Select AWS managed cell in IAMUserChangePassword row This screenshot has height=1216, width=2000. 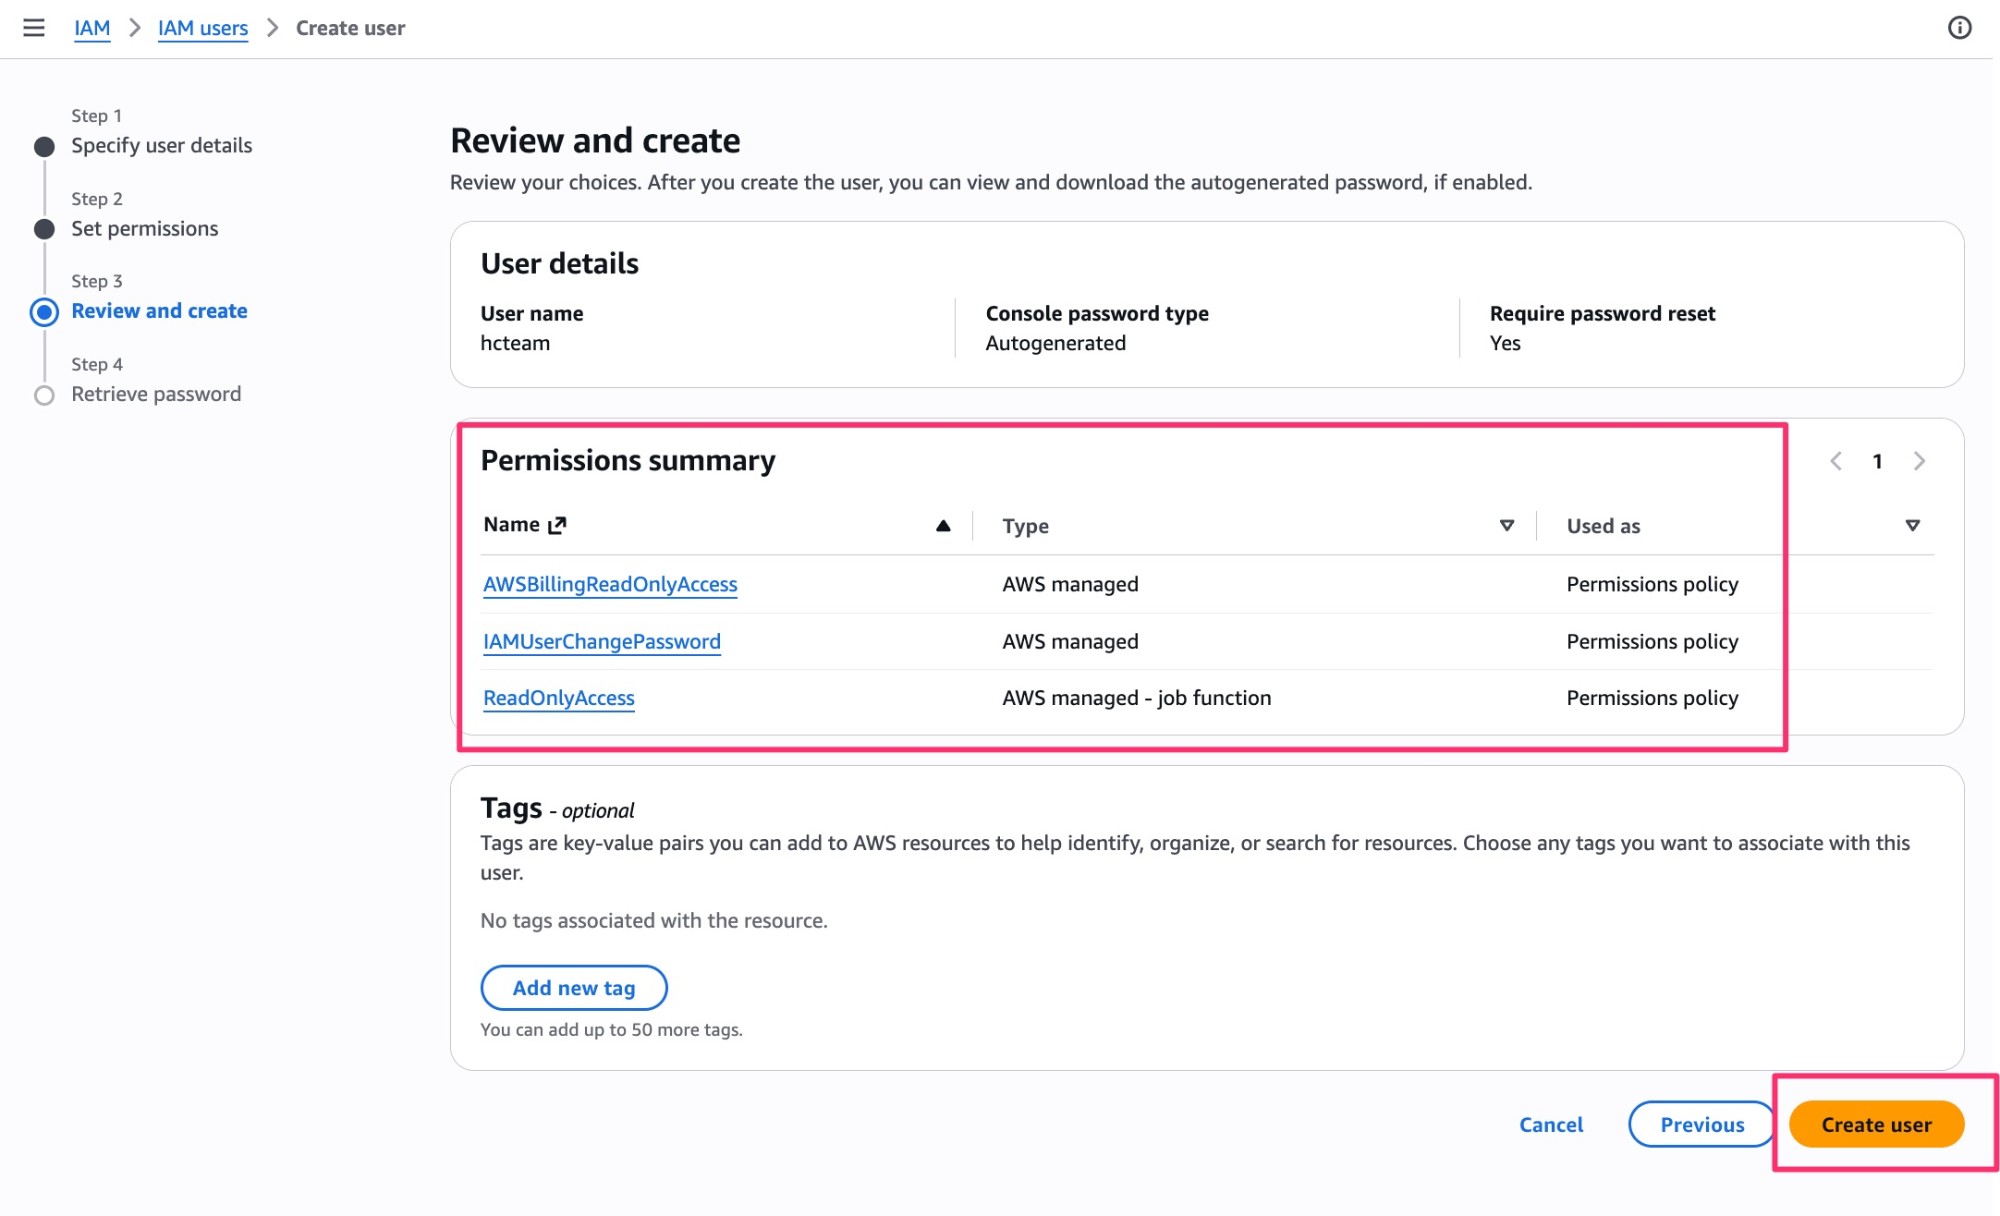pyautogui.click(x=1070, y=641)
